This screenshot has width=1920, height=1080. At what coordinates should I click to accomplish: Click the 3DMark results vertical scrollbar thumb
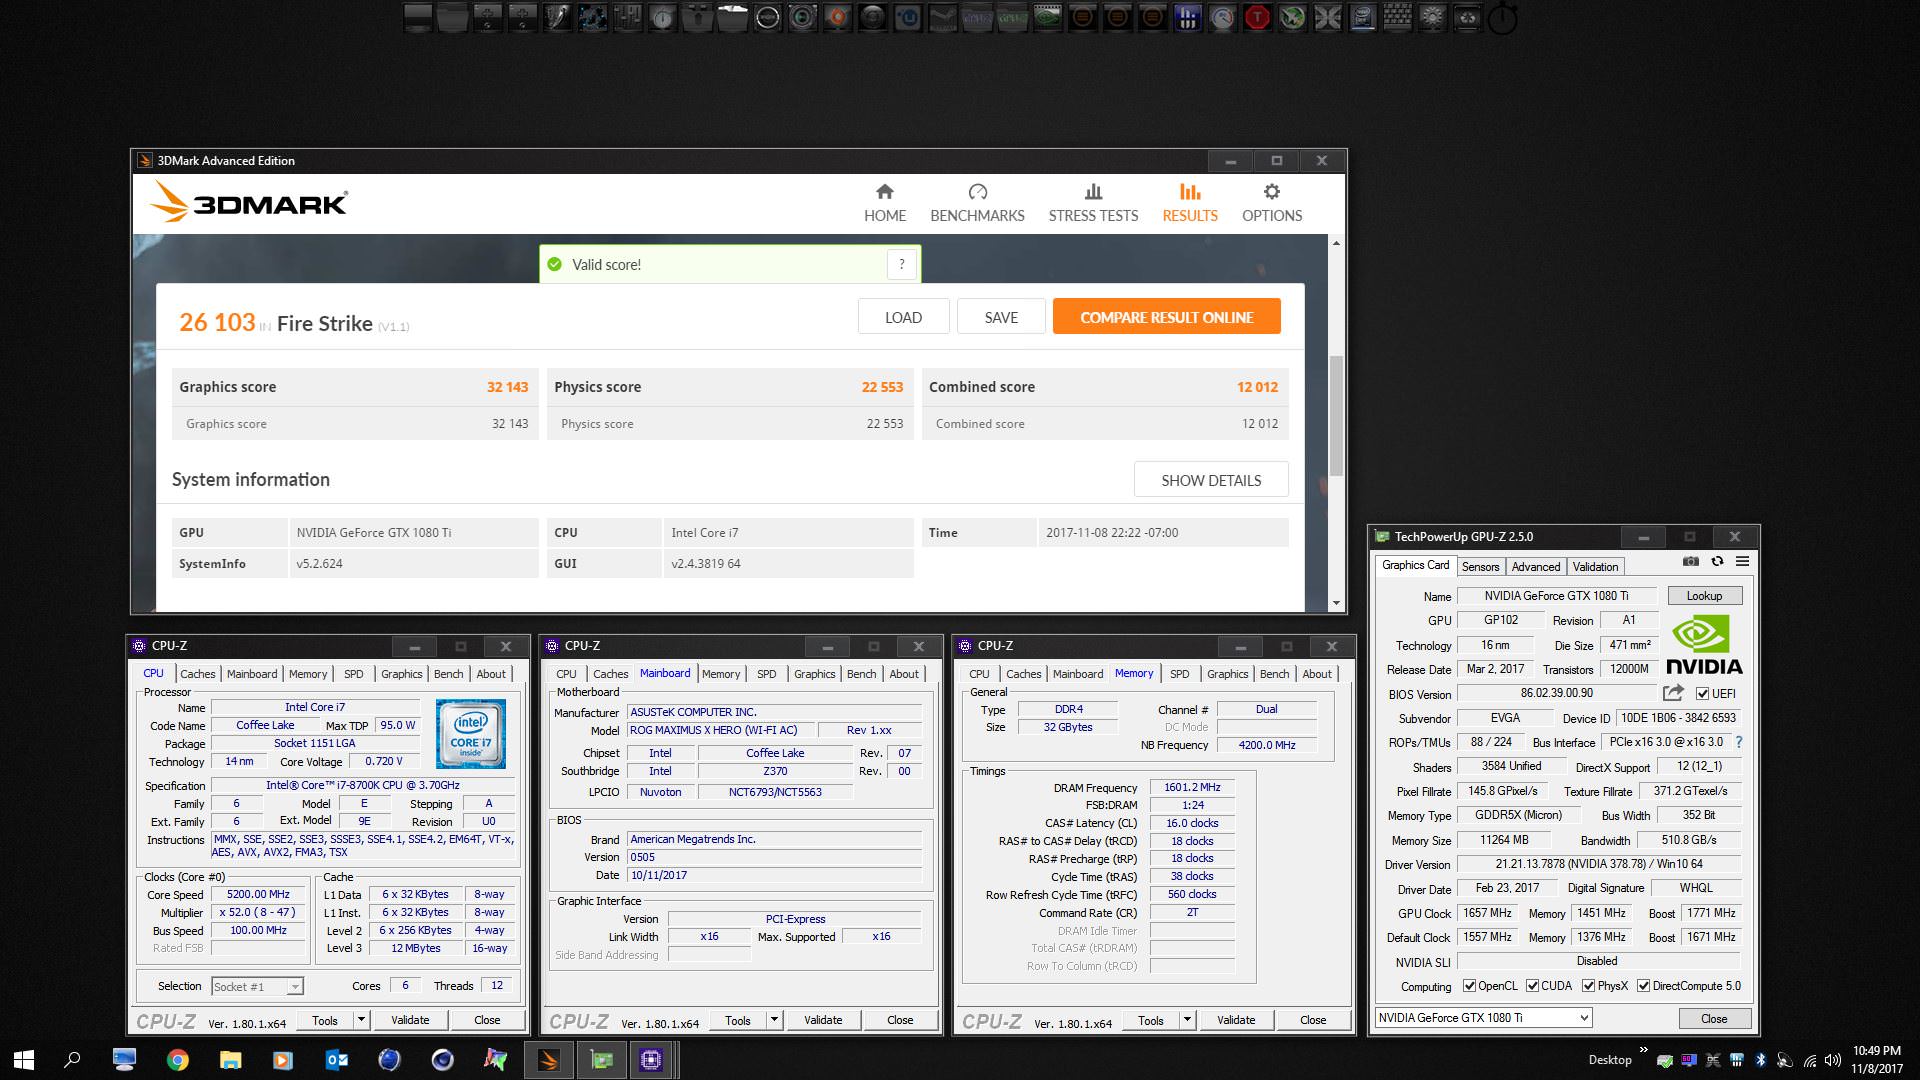pyautogui.click(x=1336, y=415)
